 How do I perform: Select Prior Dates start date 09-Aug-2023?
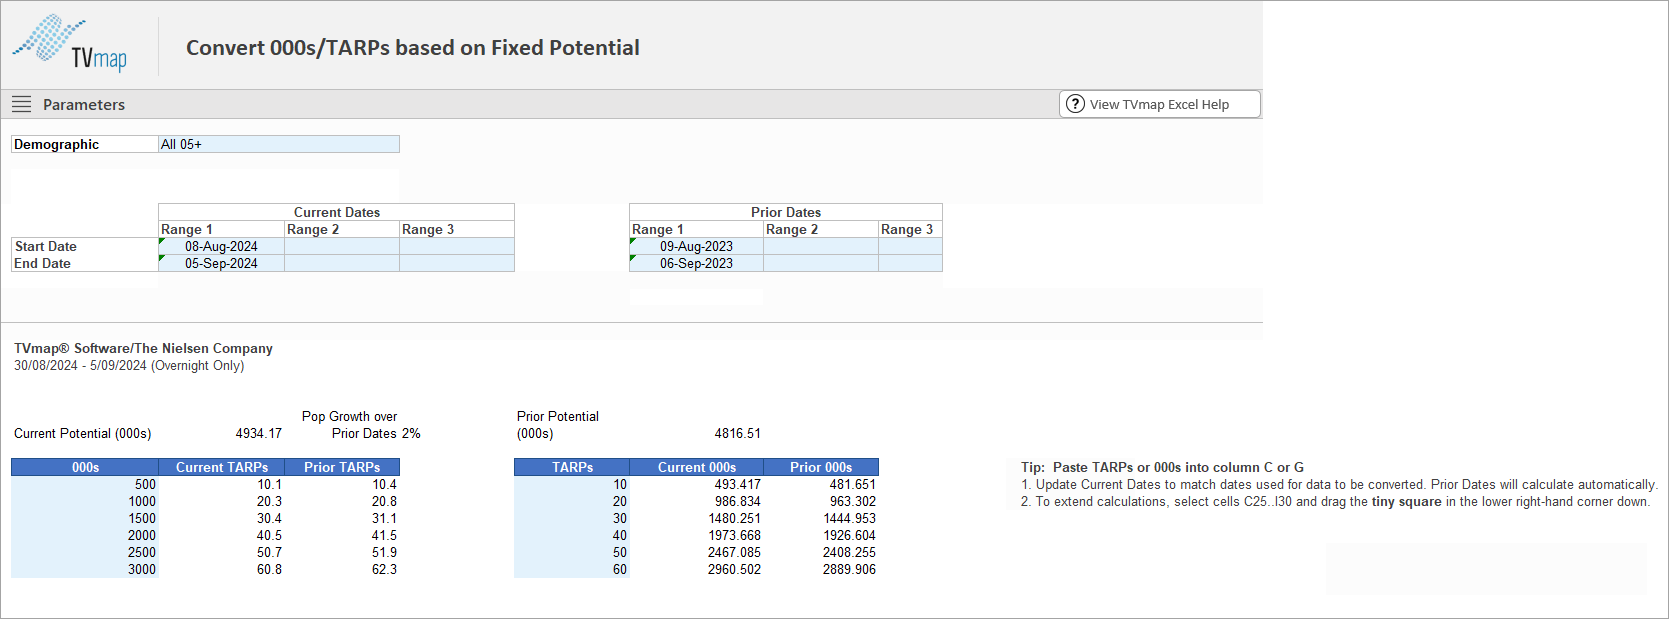point(696,246)
